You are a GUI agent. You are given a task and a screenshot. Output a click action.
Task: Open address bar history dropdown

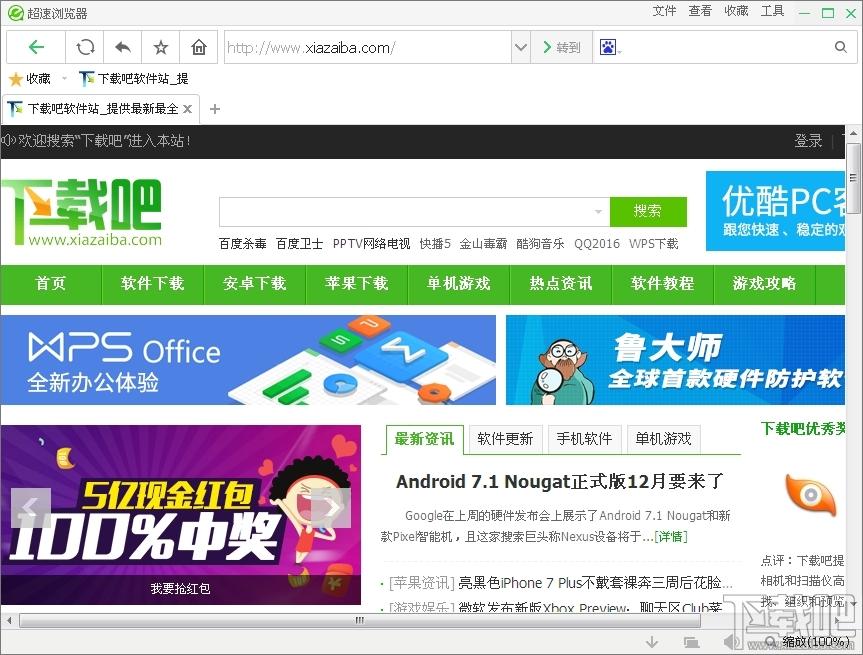521,47
